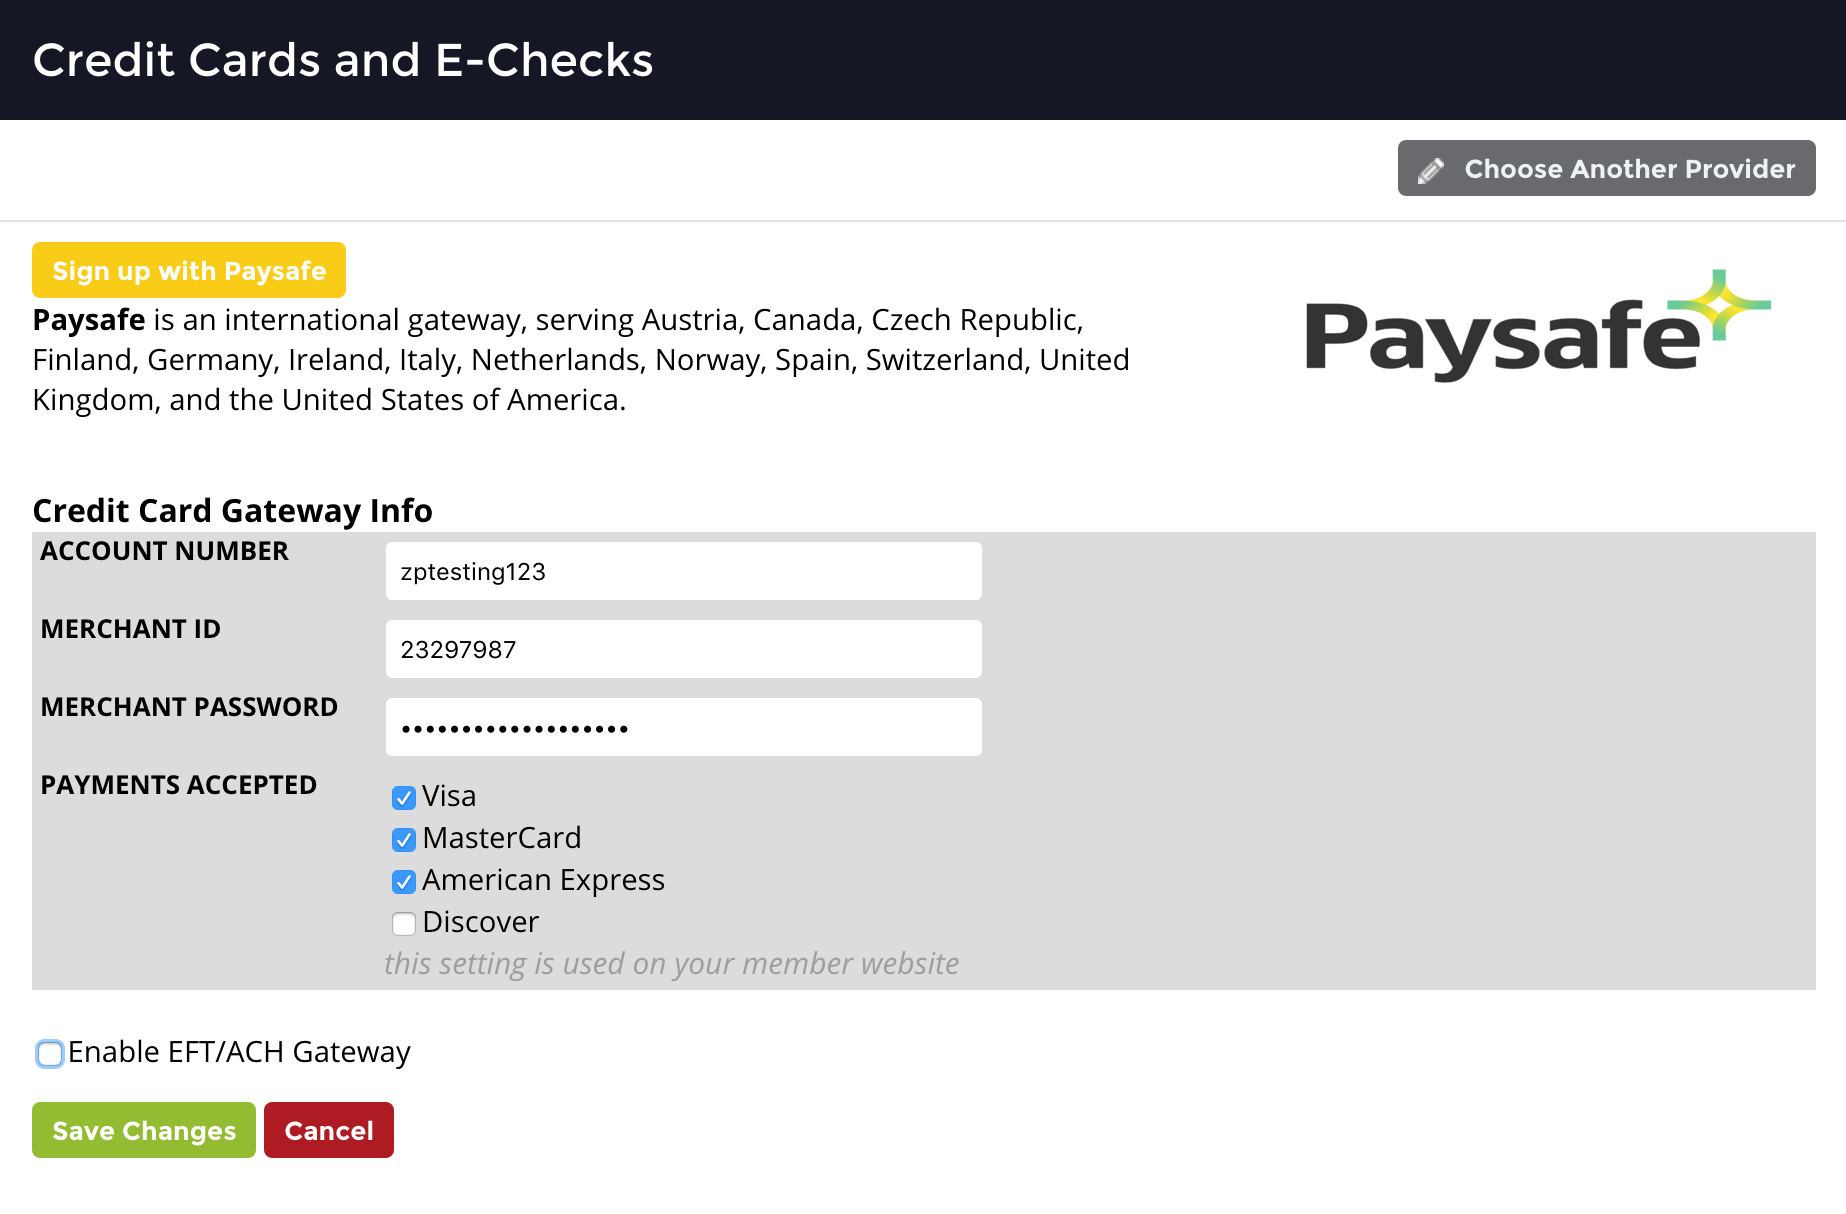This screenshot has width=1846, height=1214.
Task: Click the MERCHANT PASSWORD label
Action: pyautogui.click(x=190, y=707)
